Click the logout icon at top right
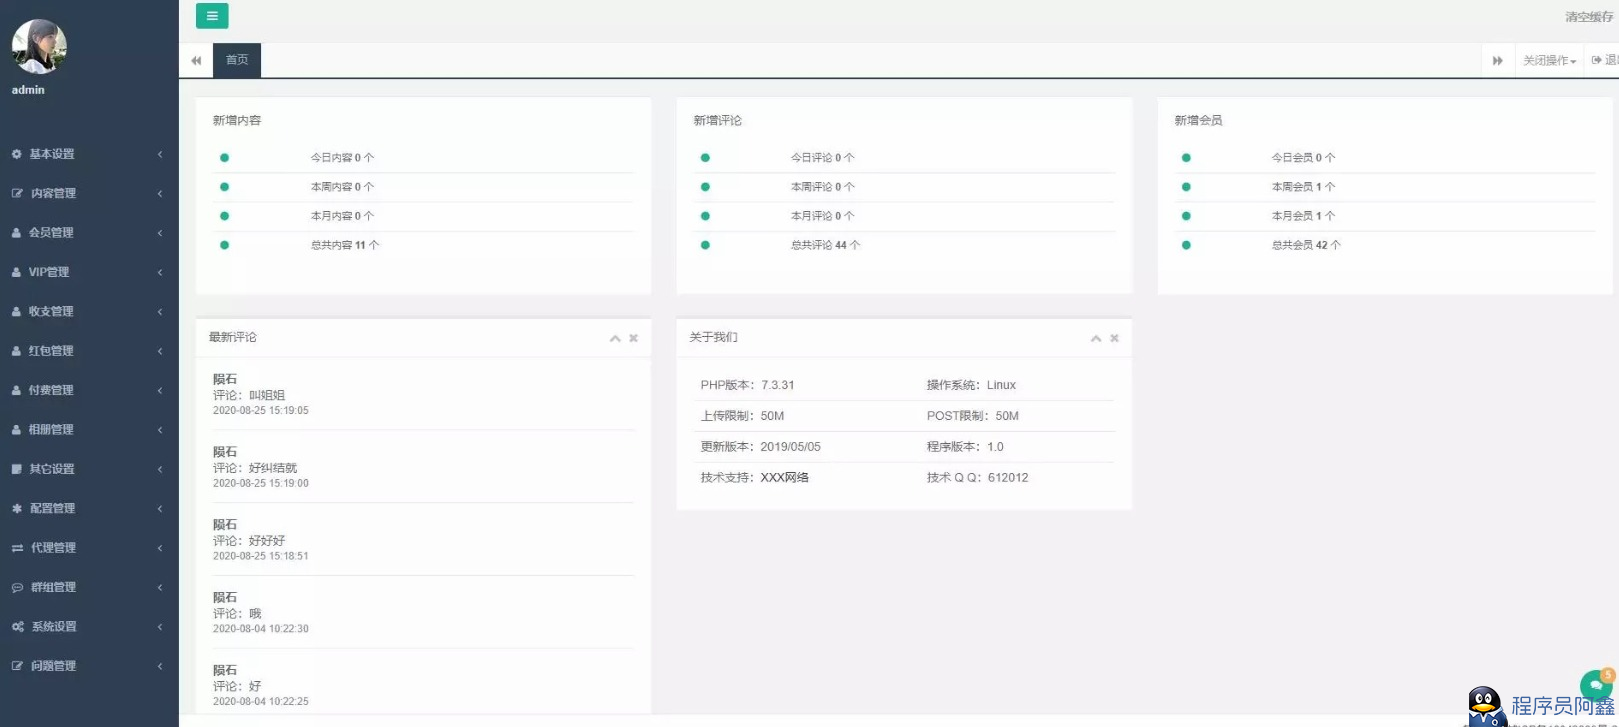This screenshot has width=1619, height=727. pos(1597,60)
